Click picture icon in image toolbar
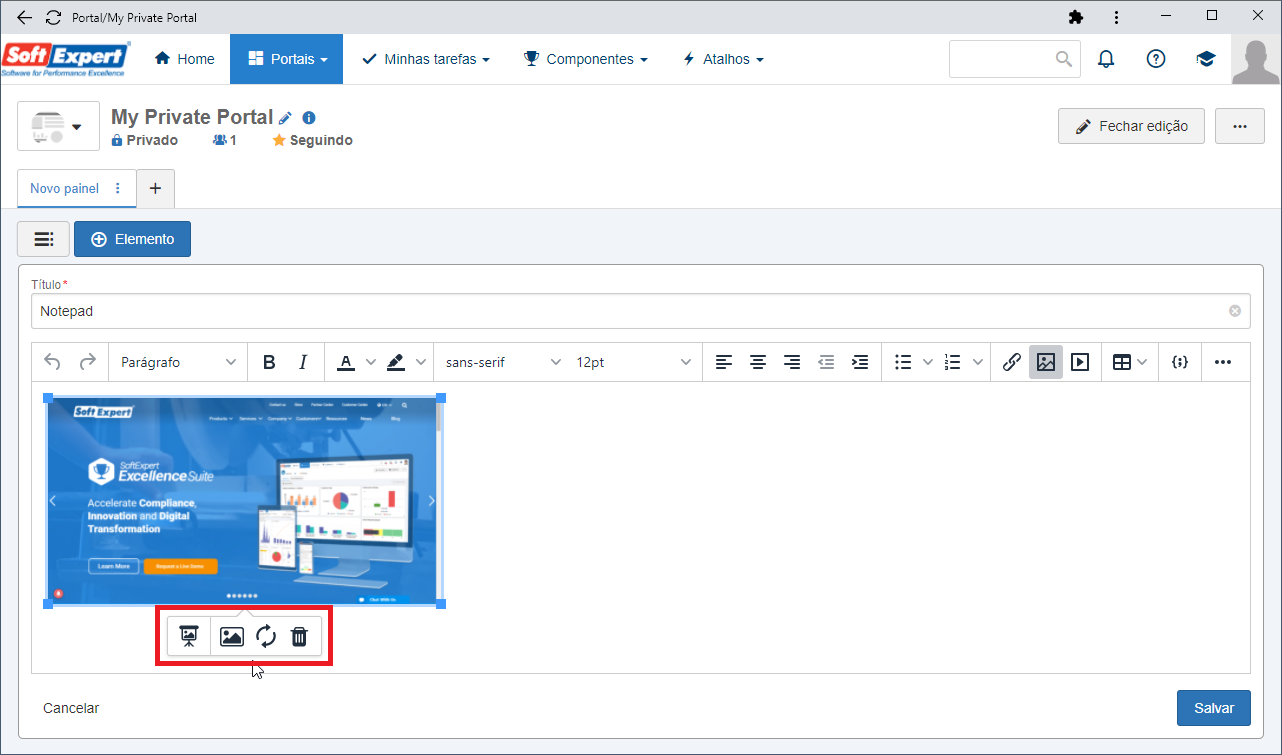The height and width of the screenshot is (755, 1282). 232,636
